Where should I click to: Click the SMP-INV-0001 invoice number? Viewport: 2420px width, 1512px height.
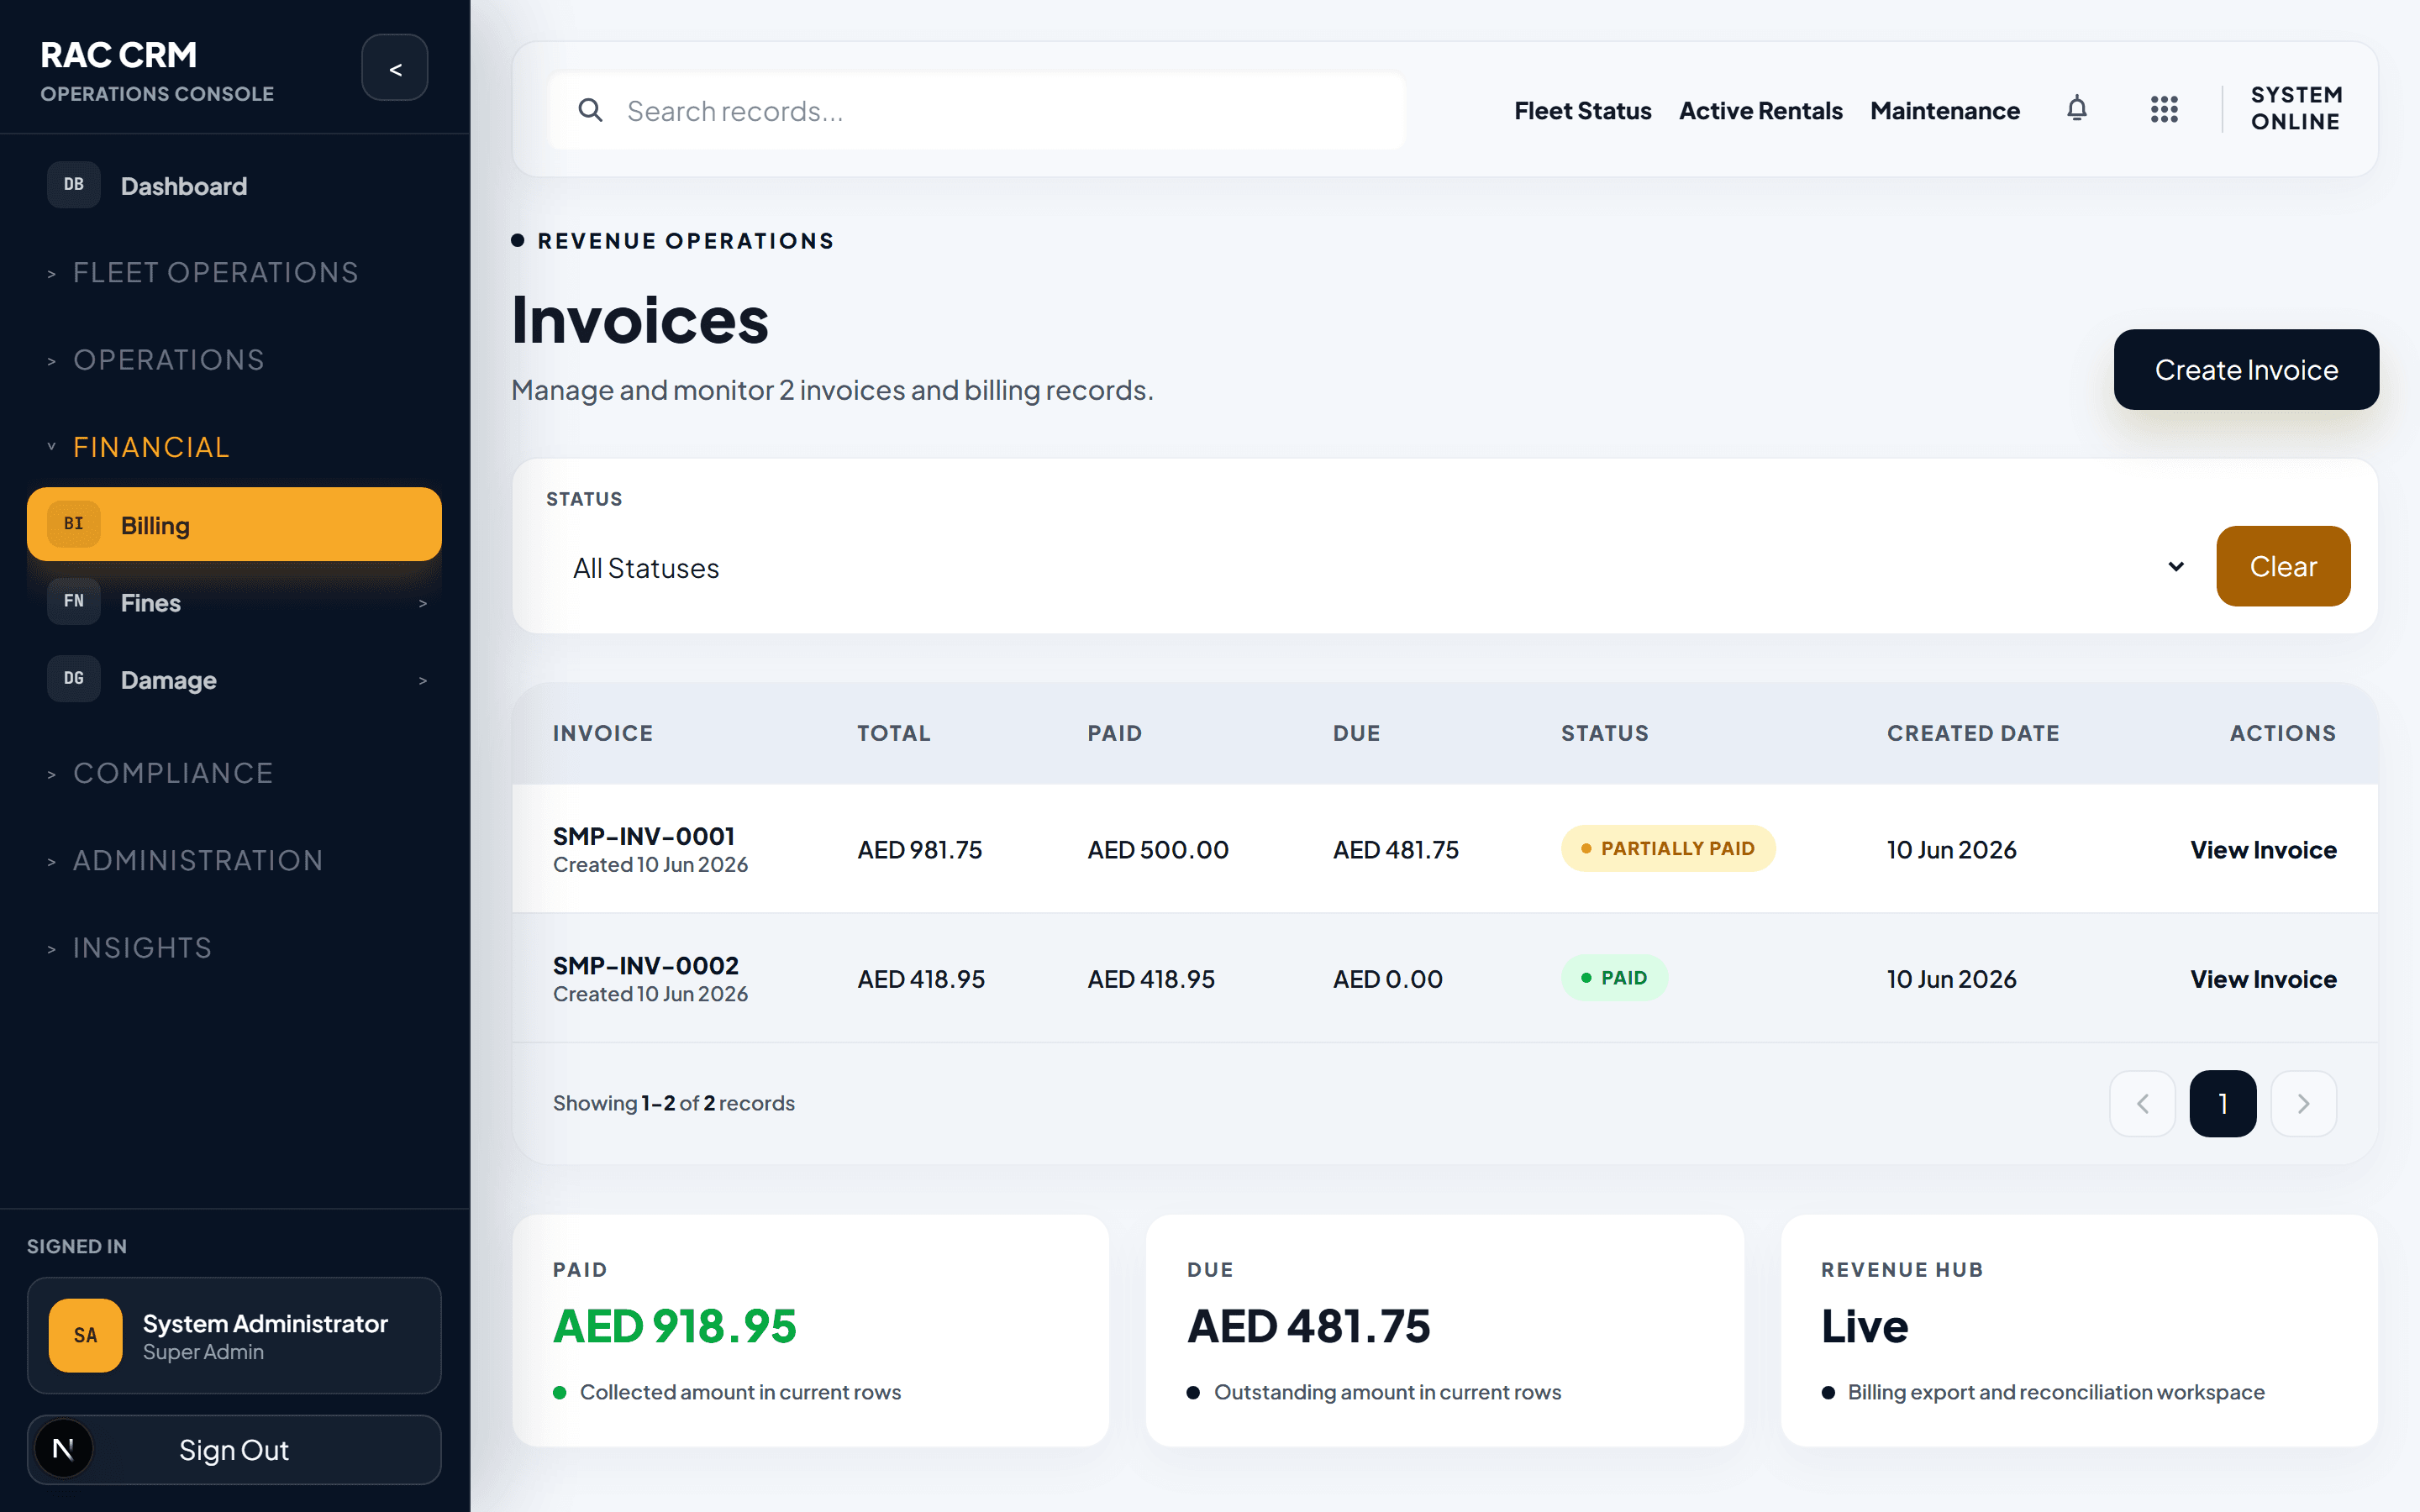643,835
